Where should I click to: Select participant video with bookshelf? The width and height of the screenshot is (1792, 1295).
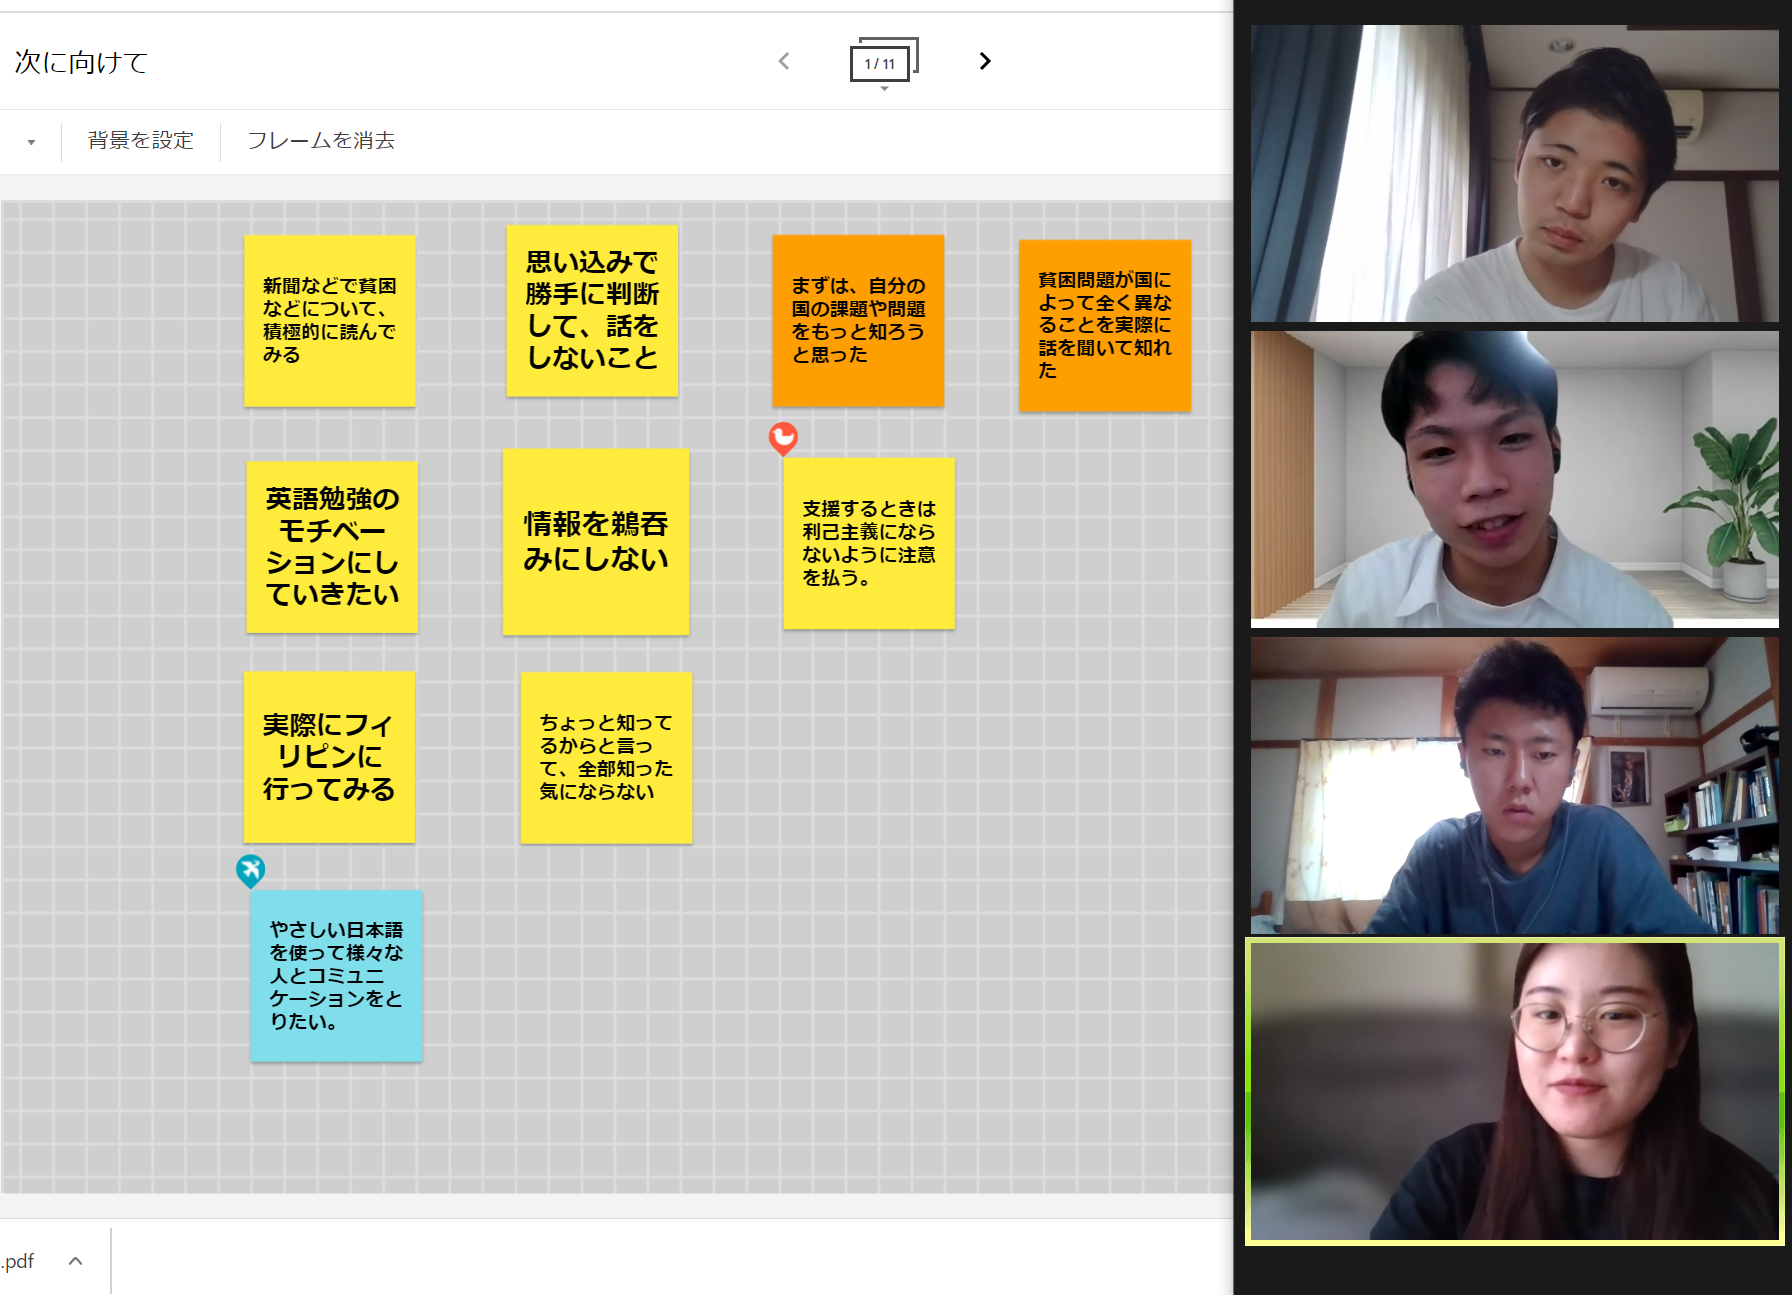tap(1515, 786)
